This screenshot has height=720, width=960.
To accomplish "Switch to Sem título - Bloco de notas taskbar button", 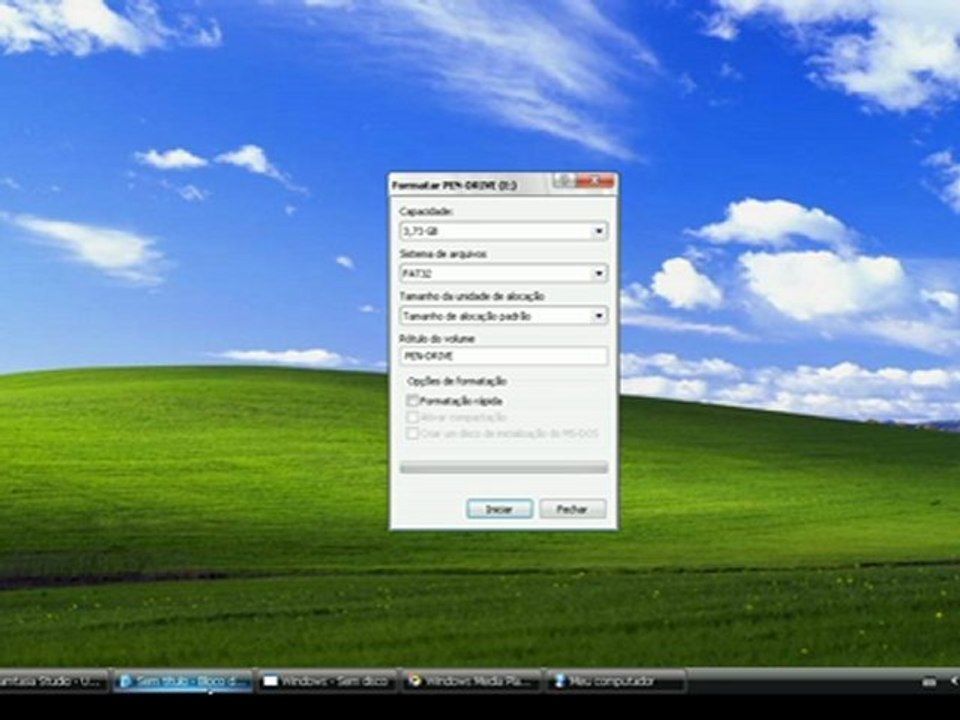I will (x=183, y=681).
